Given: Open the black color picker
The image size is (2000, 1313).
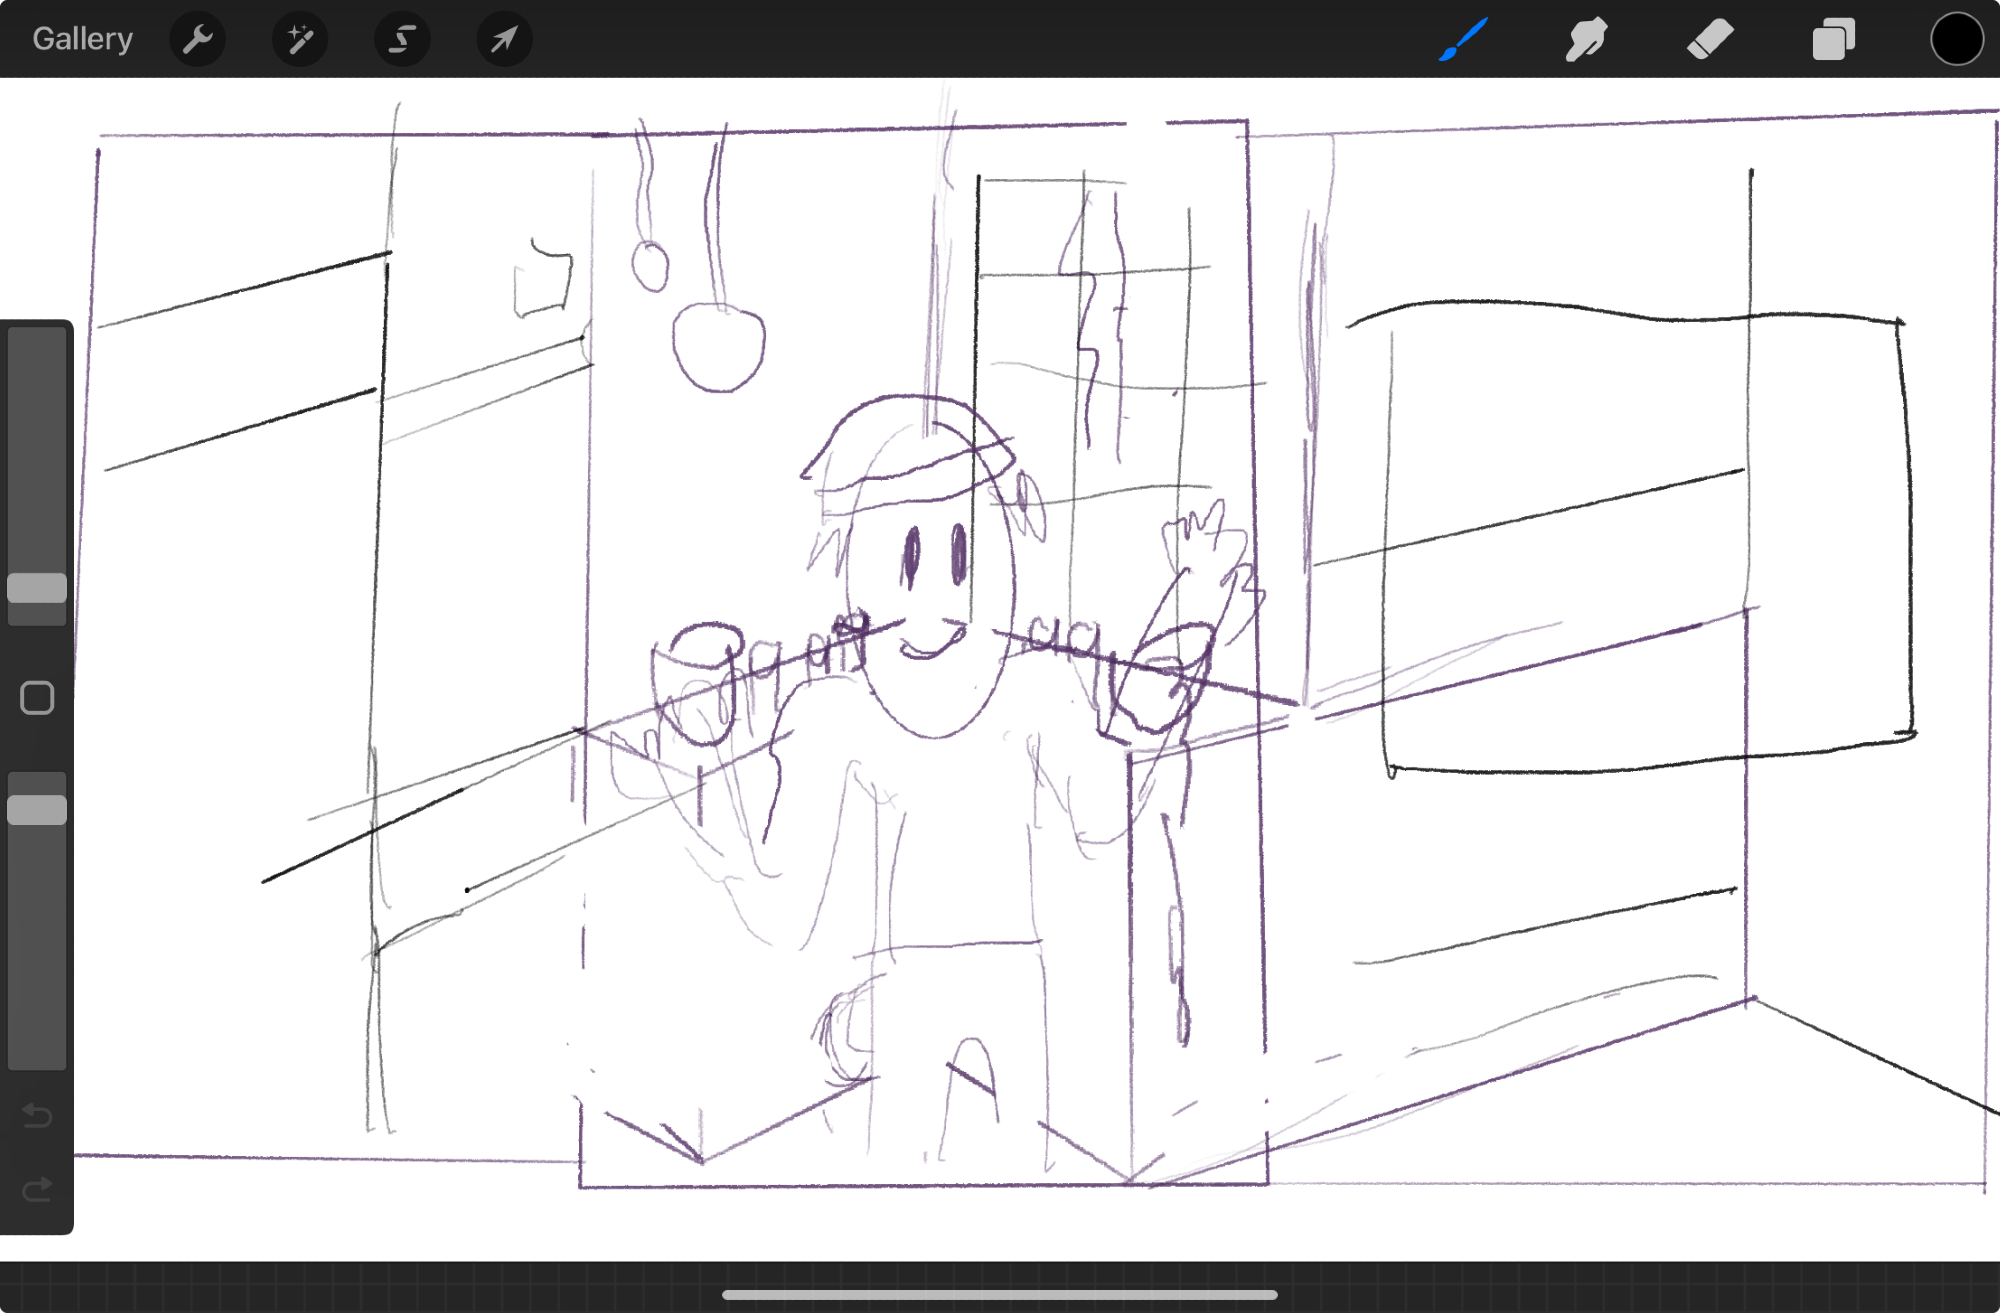Looking at the screenshot, I should tap(1956, 40).
